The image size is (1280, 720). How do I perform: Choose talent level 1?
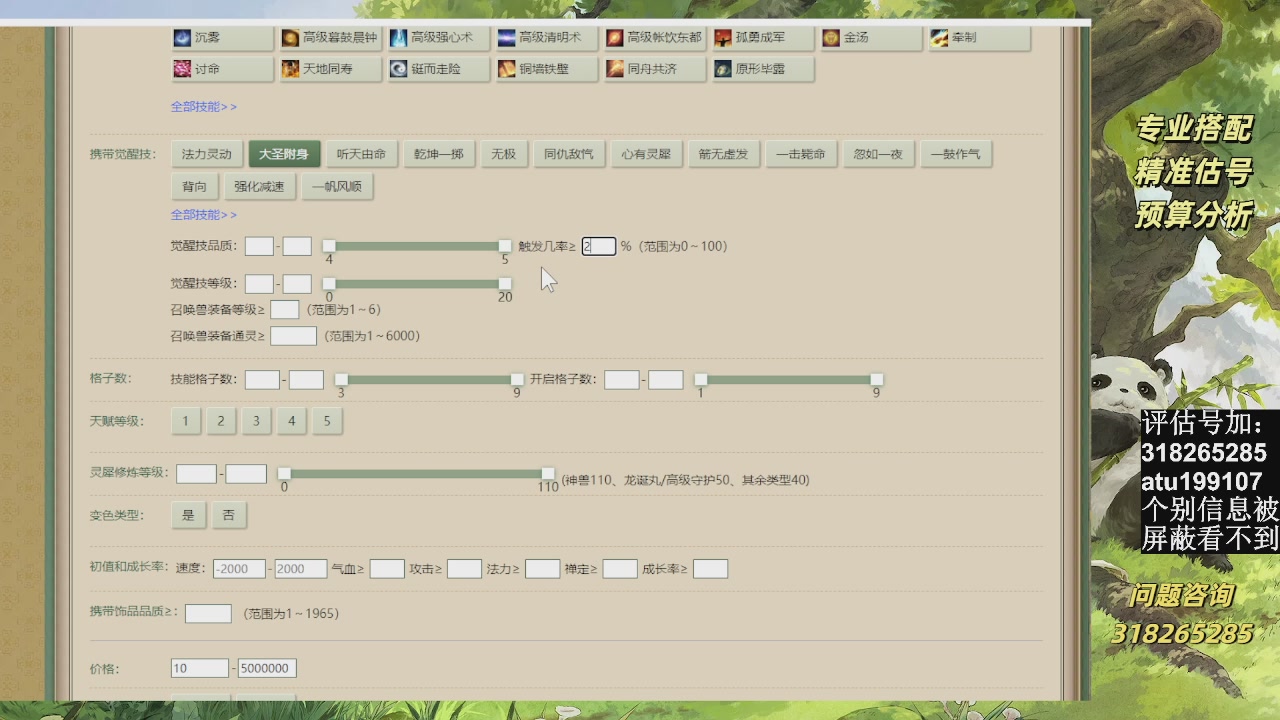[185, 421]
